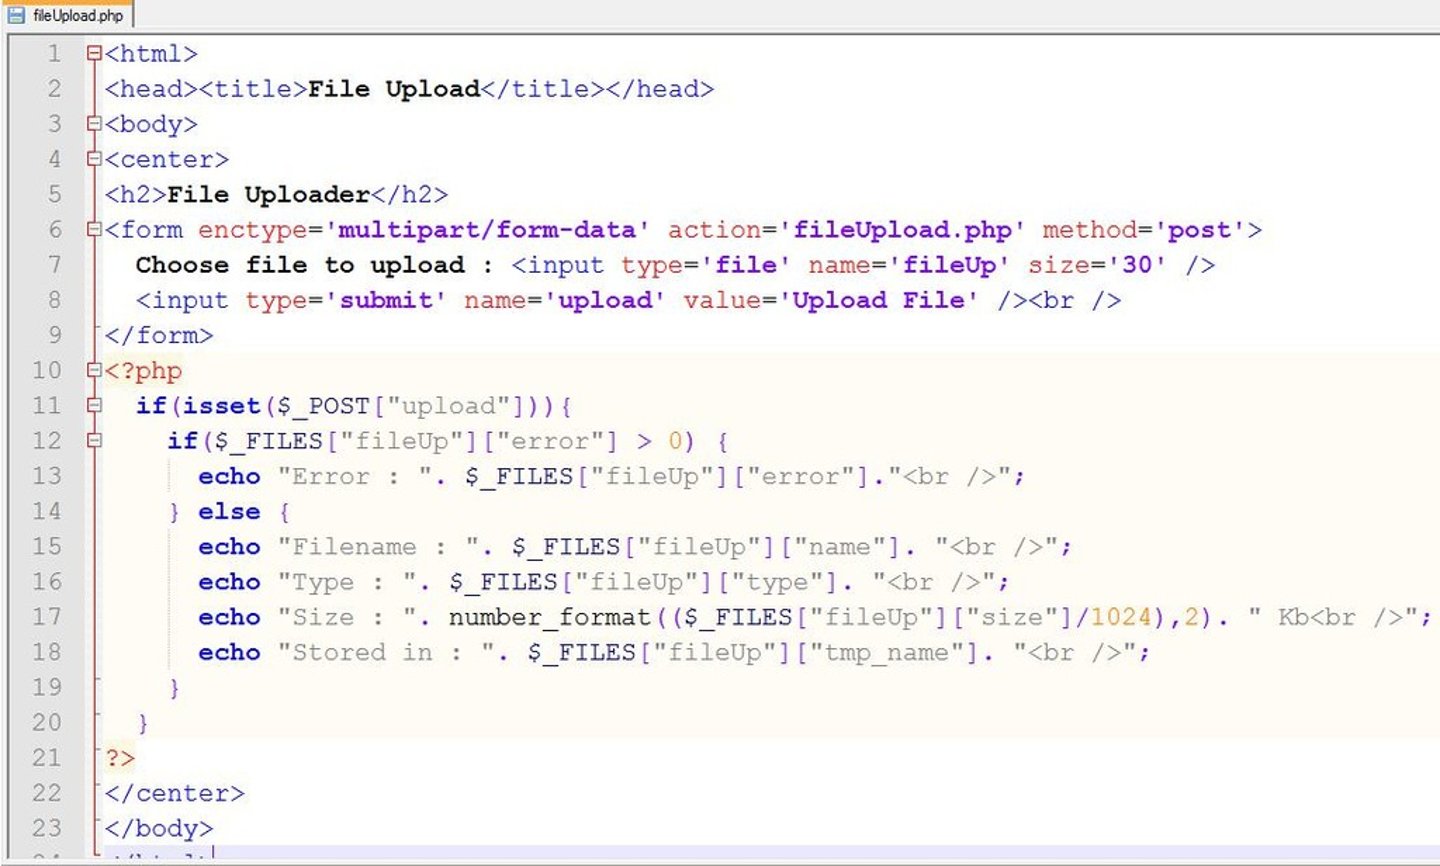
Task: Click line number 1 in the margin
Action: (54, 54)
